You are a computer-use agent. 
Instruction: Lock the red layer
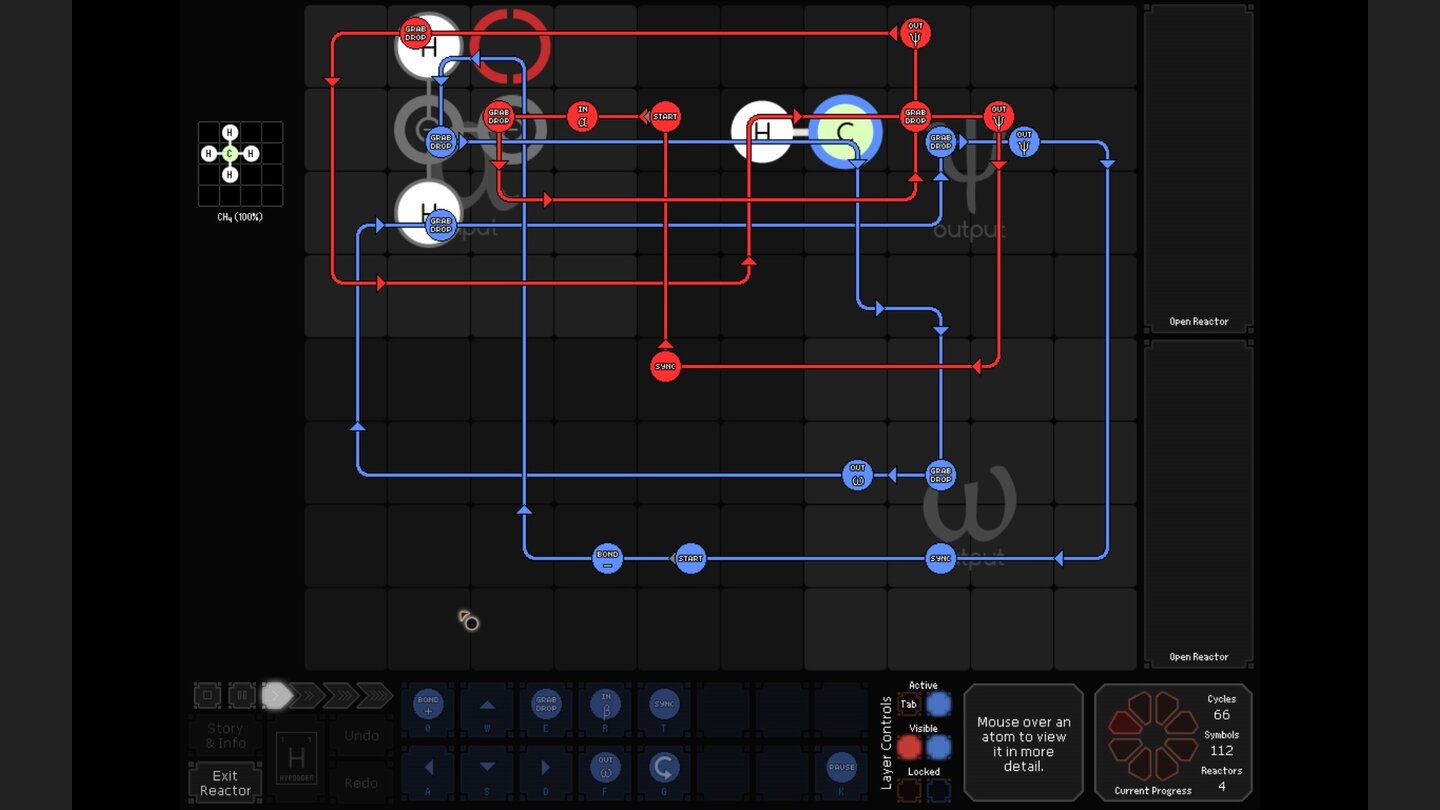[x=909, y=790]
